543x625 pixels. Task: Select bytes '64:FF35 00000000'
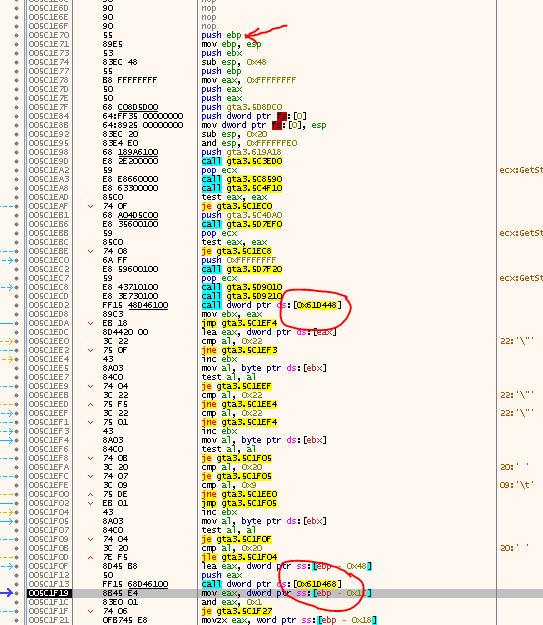(x=143, y=116)
